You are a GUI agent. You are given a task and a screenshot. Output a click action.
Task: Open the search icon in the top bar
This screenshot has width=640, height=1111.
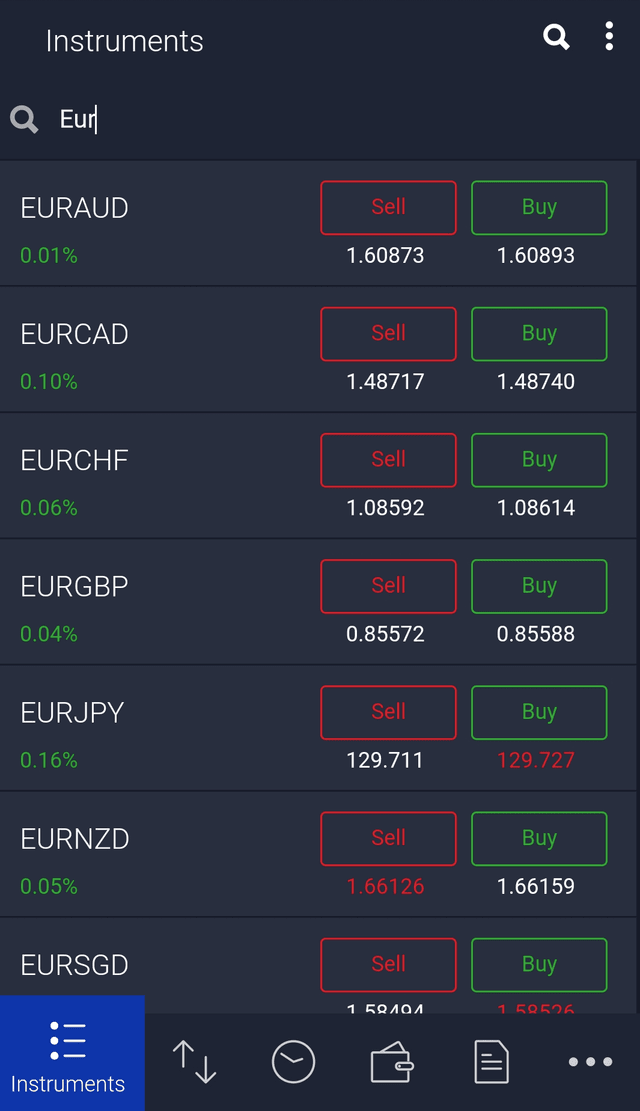click(556, 37)
